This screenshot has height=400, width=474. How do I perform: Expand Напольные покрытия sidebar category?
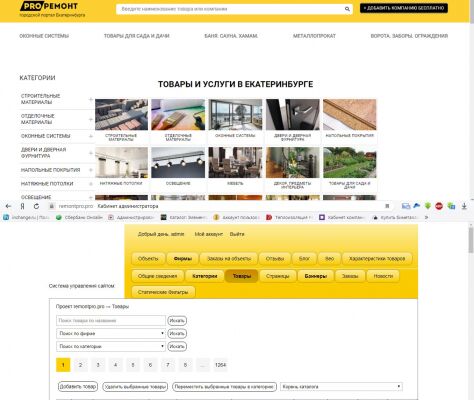(x=91, y=170)
